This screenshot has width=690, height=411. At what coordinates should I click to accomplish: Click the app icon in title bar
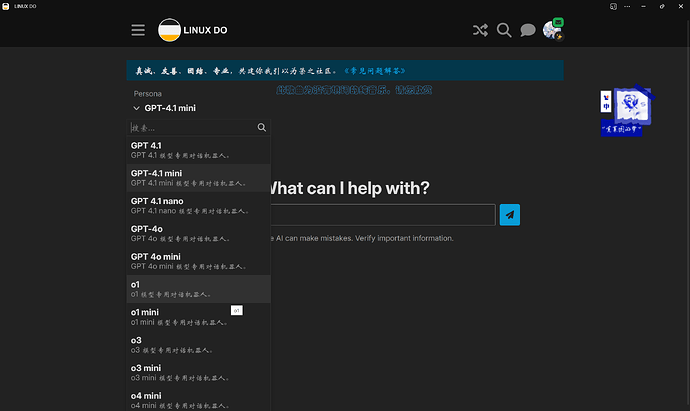(6, 6)
